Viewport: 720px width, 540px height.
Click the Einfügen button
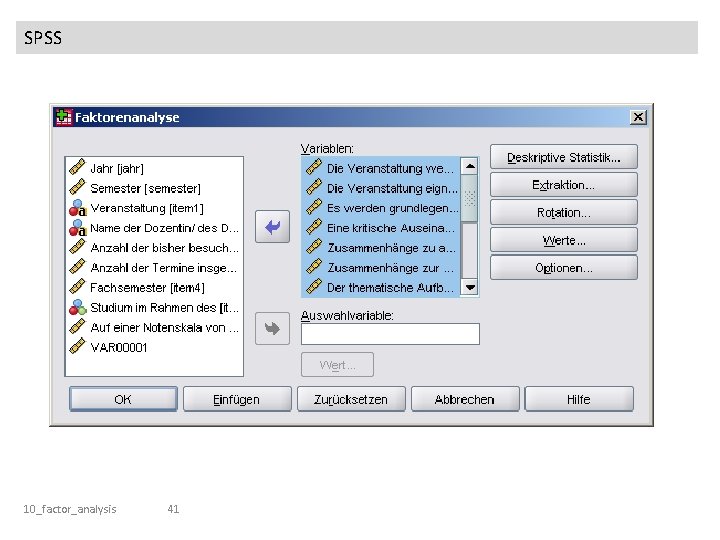tap(237, 399)
